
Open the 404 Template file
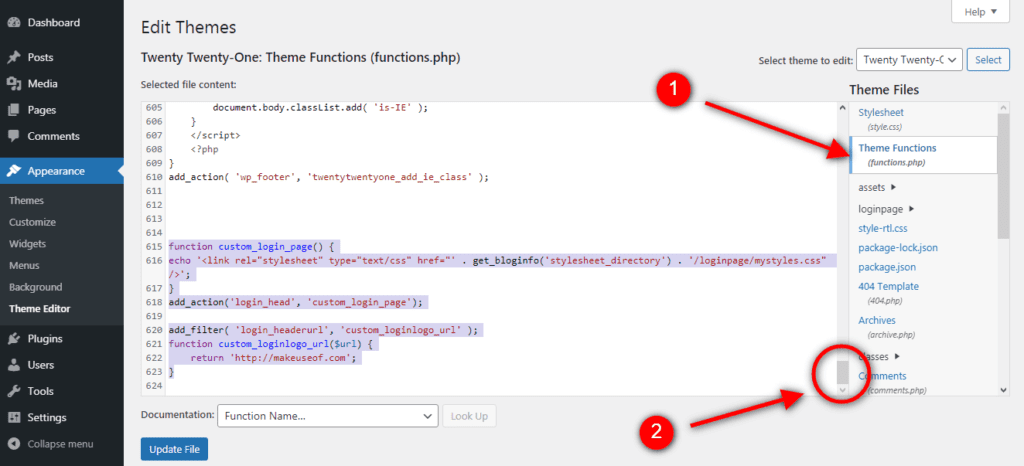[x=889, y=286]
